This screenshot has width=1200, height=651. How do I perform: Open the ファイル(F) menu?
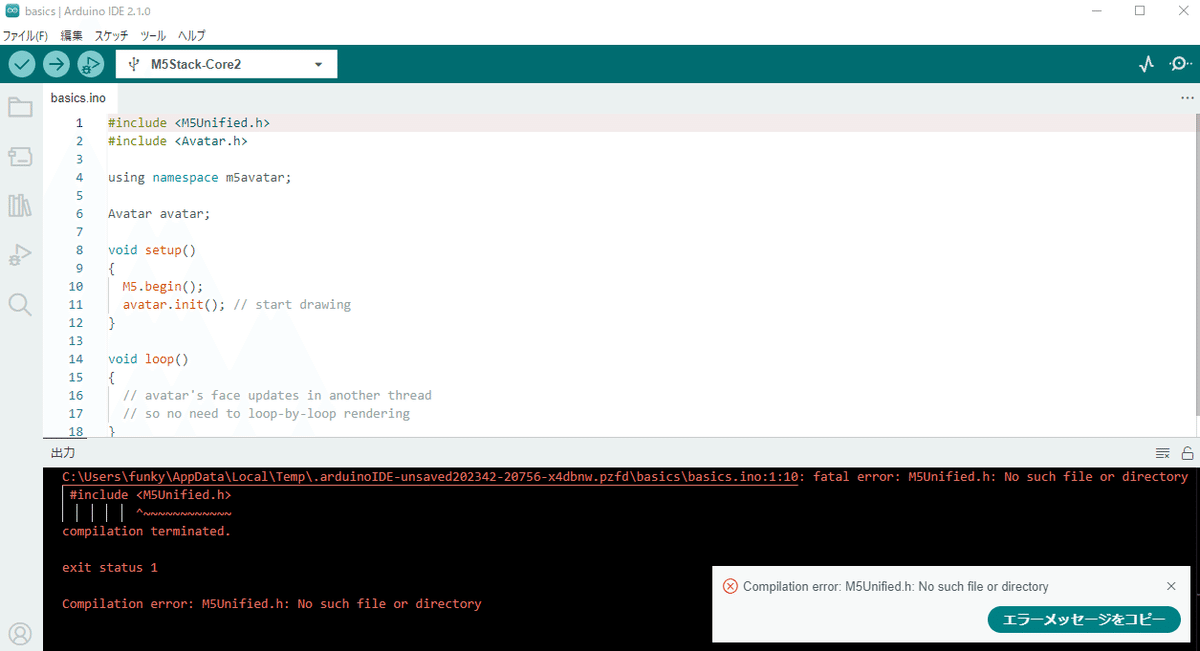pyautogui.click(x=25, y=35)
